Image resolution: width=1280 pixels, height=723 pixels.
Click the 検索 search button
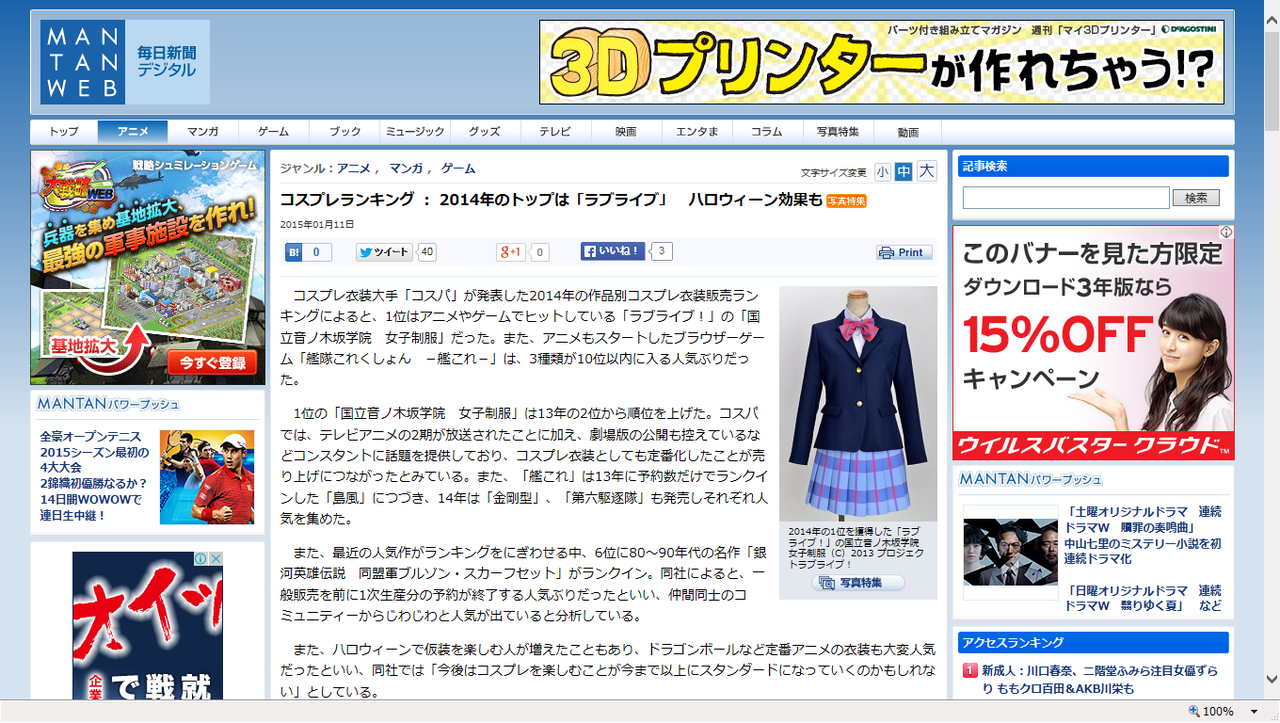[x=1196, y=198]
